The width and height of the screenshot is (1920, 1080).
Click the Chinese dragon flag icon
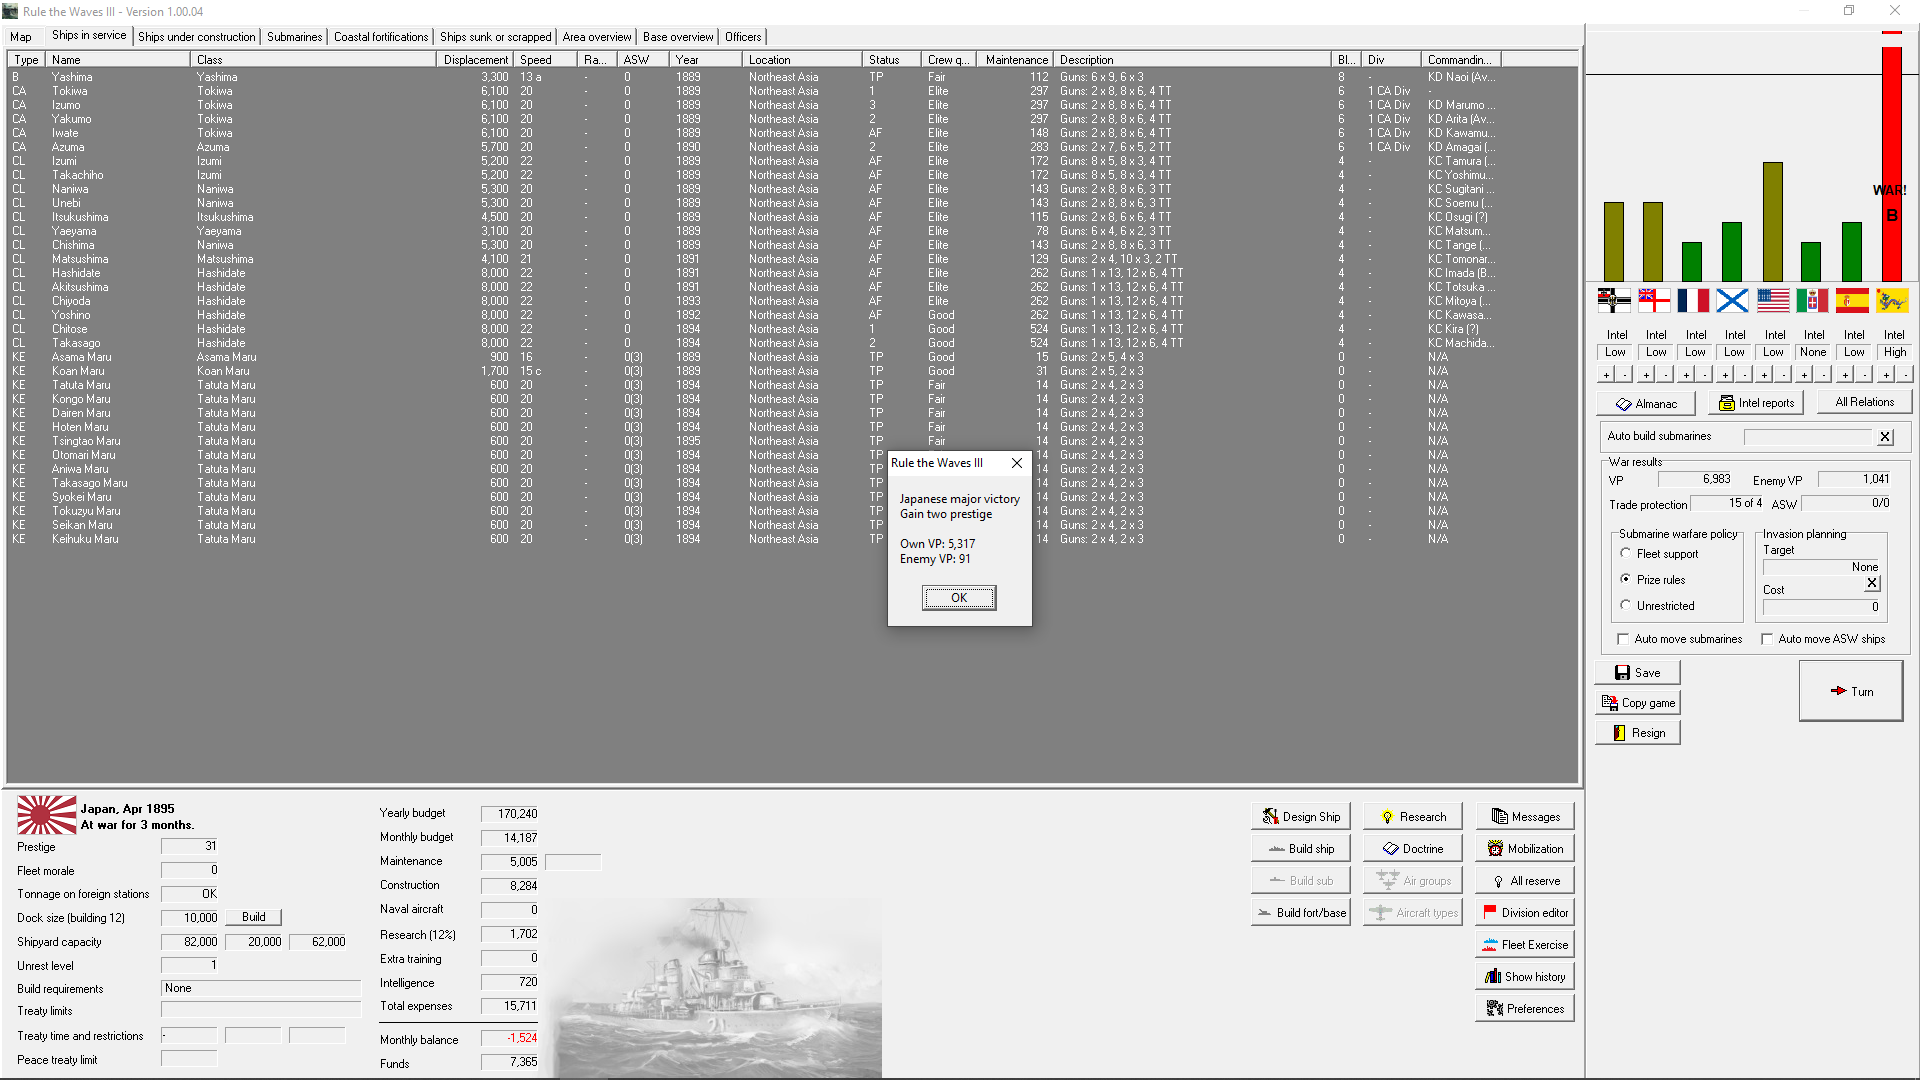click(x=1891, y=300)
